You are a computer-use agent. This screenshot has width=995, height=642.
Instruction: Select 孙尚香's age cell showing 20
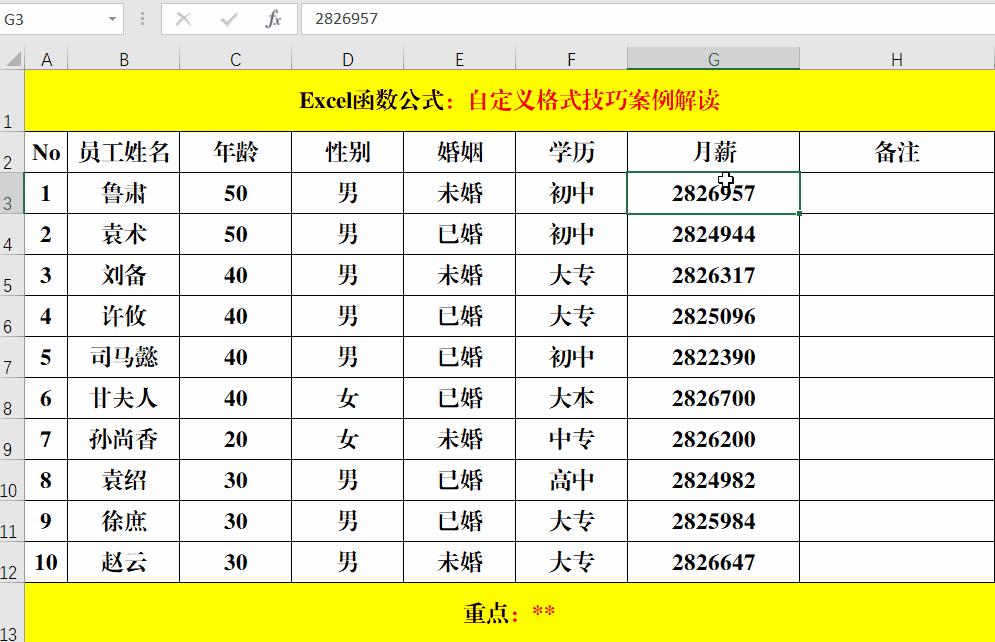(234, 439)
